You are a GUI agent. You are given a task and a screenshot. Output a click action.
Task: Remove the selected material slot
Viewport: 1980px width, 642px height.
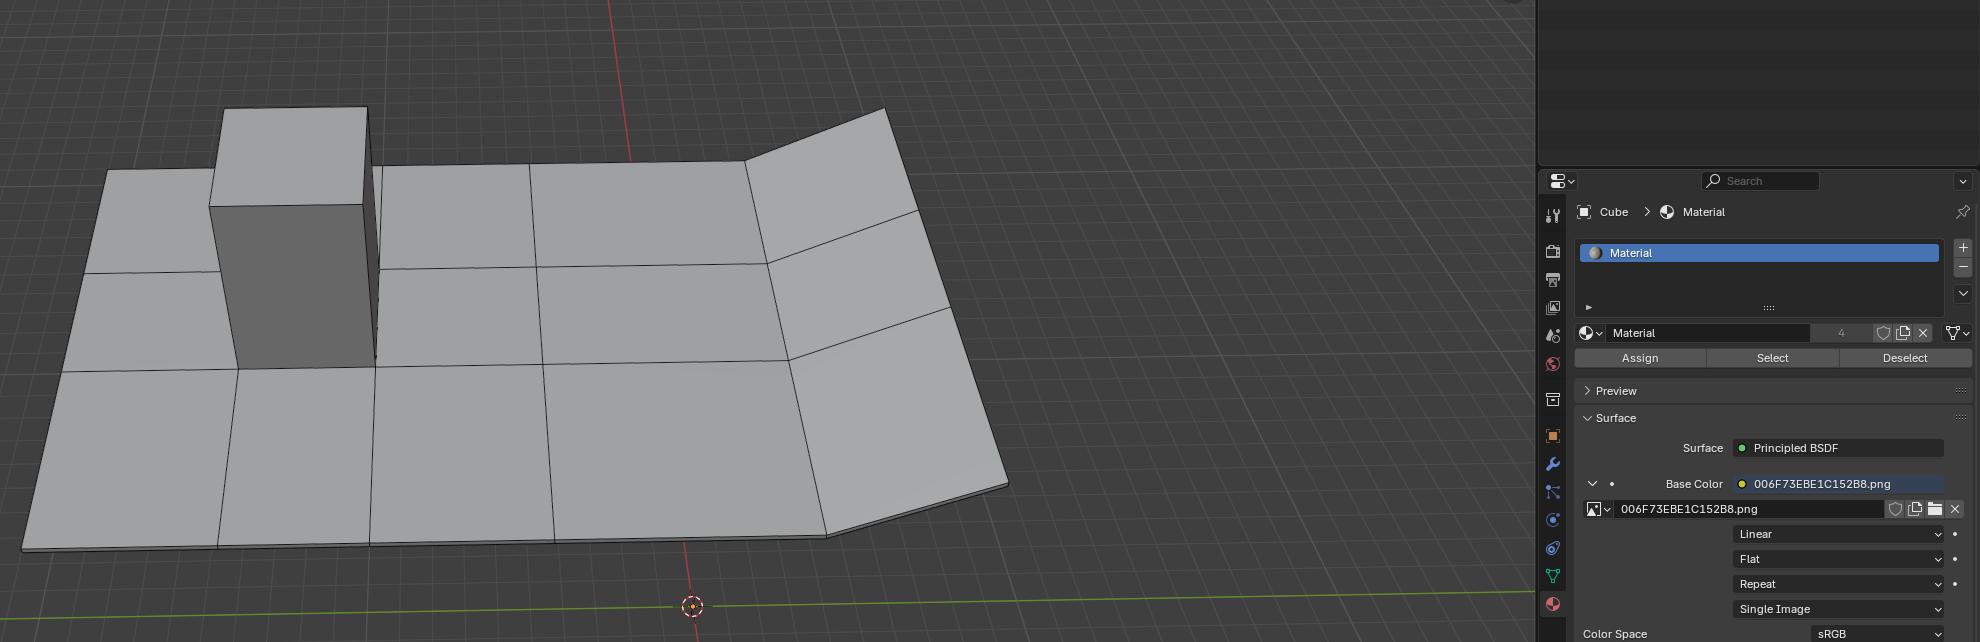pyautogui.click(x=1962, y=267)
